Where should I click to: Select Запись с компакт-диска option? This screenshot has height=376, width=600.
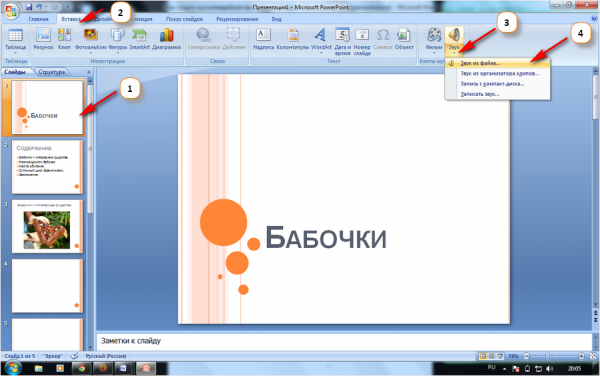click(497, 84)
